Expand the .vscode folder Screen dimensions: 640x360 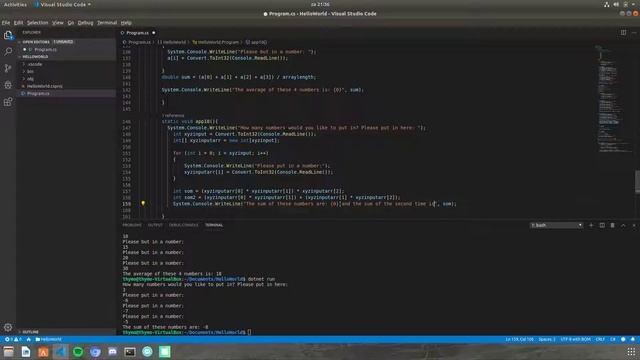click(35, 64)
